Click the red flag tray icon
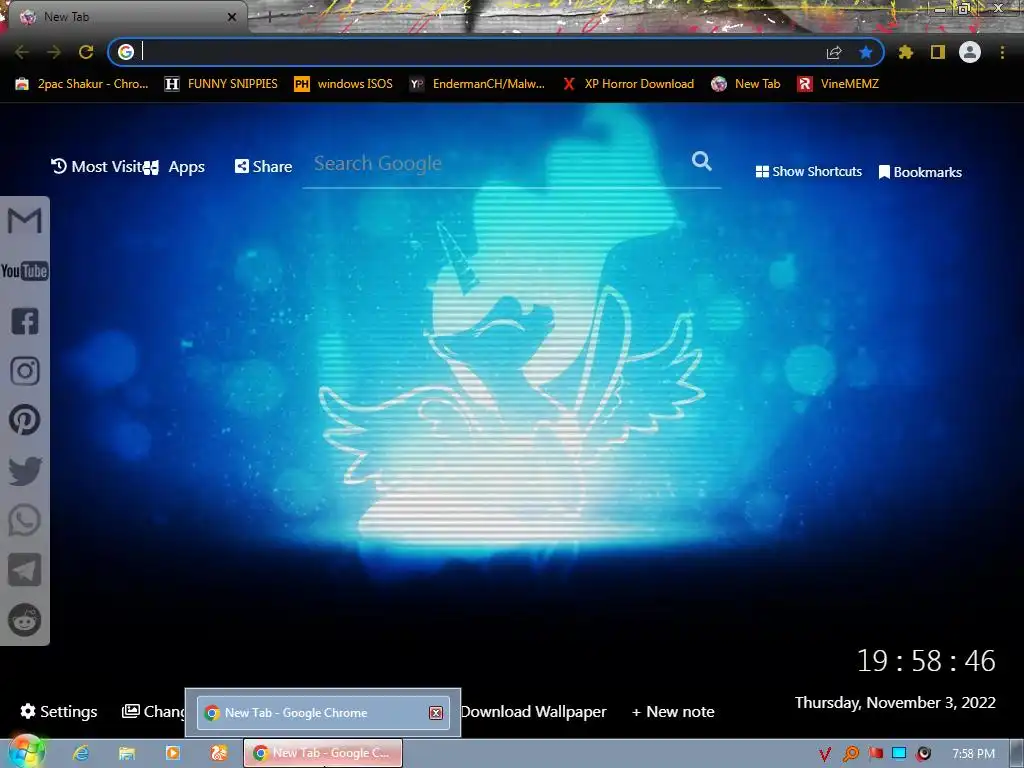 pyautogui.click(x=875, y=754)
